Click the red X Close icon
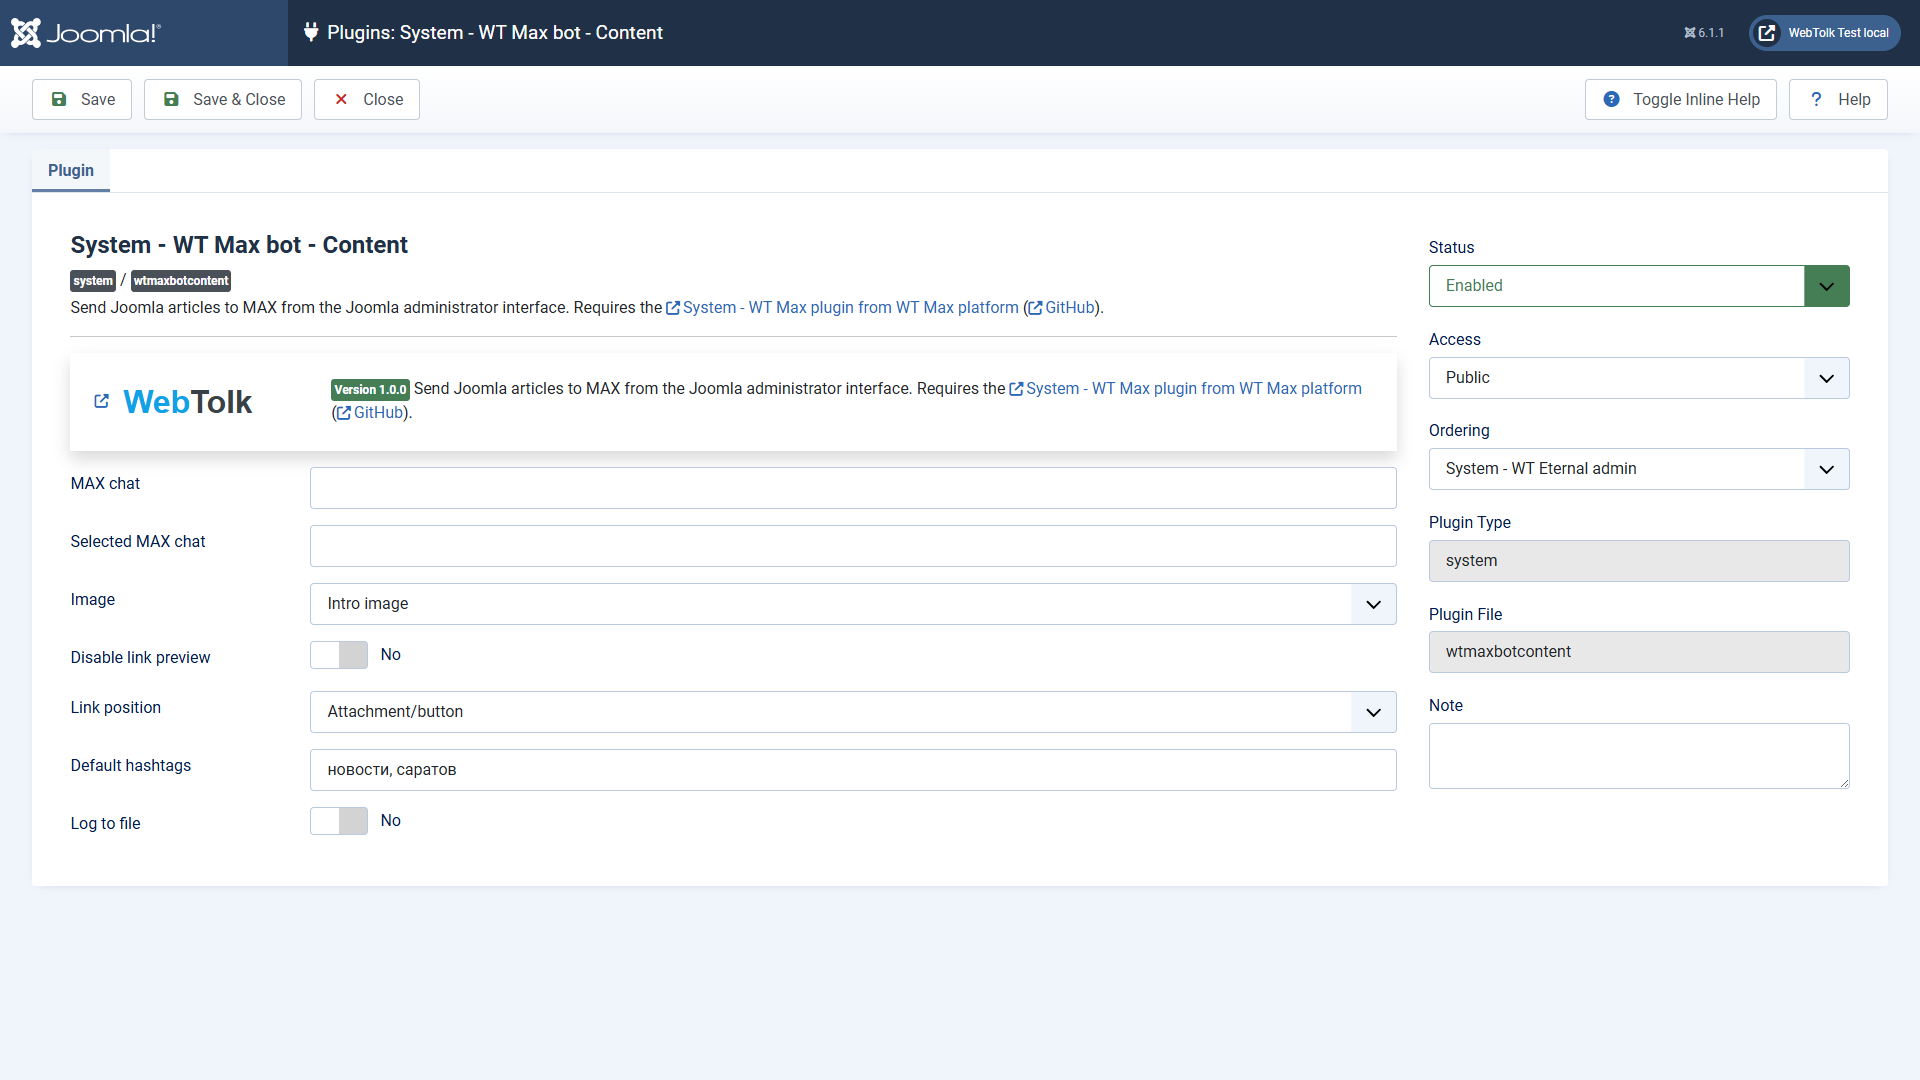1920x1080 pixels. coord(341,99)
